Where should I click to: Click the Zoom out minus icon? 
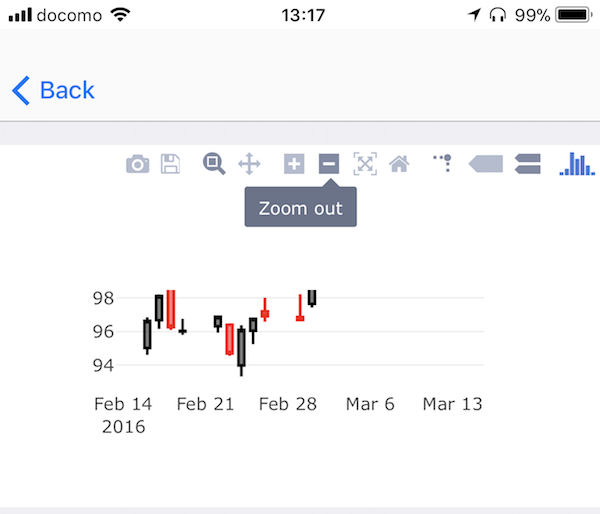[329, 164]
